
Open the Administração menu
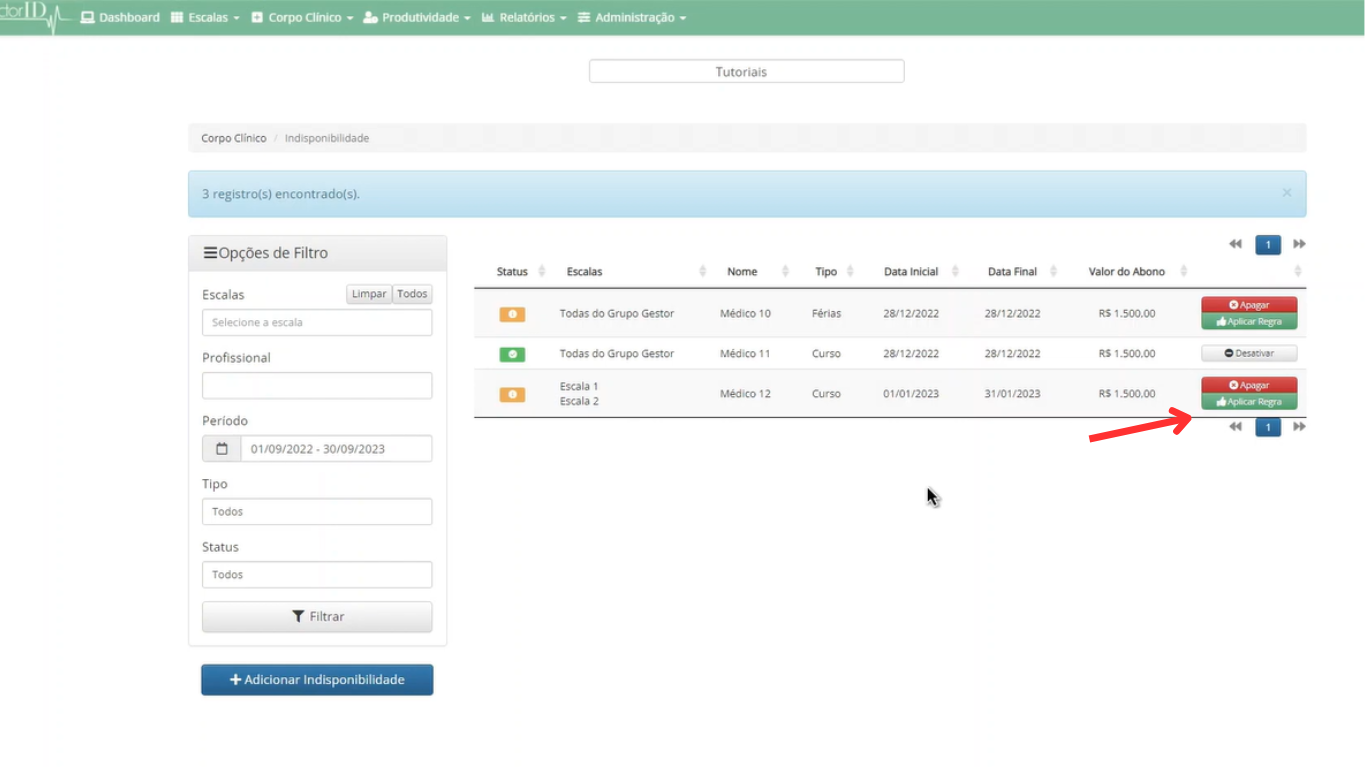632,18
